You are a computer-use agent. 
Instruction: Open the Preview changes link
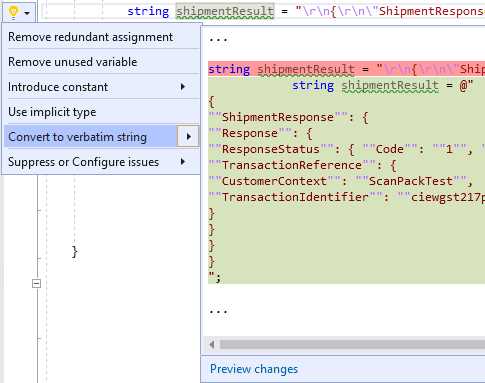coord(254,369)
